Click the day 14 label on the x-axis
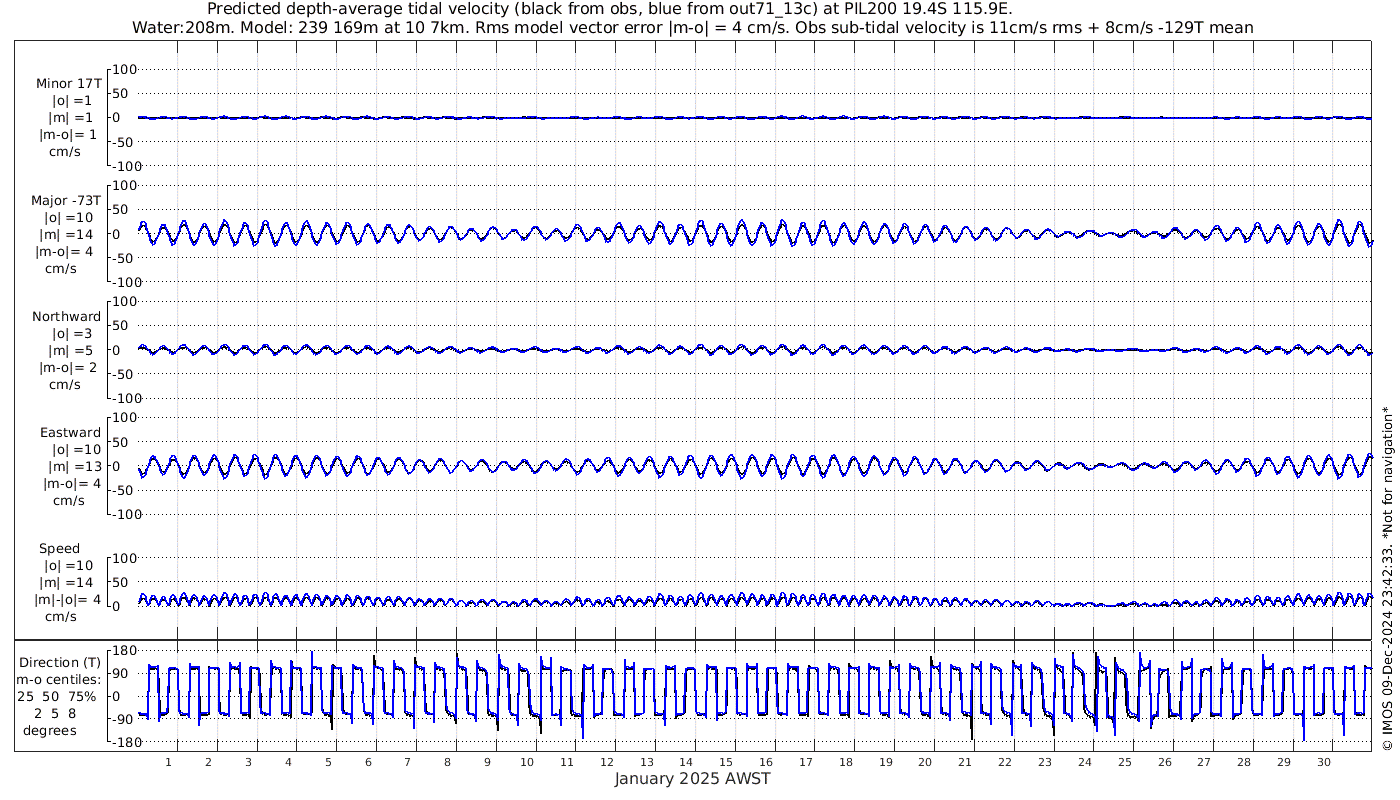The width and height of the screenshot is (1400, 800). [686, 762]
